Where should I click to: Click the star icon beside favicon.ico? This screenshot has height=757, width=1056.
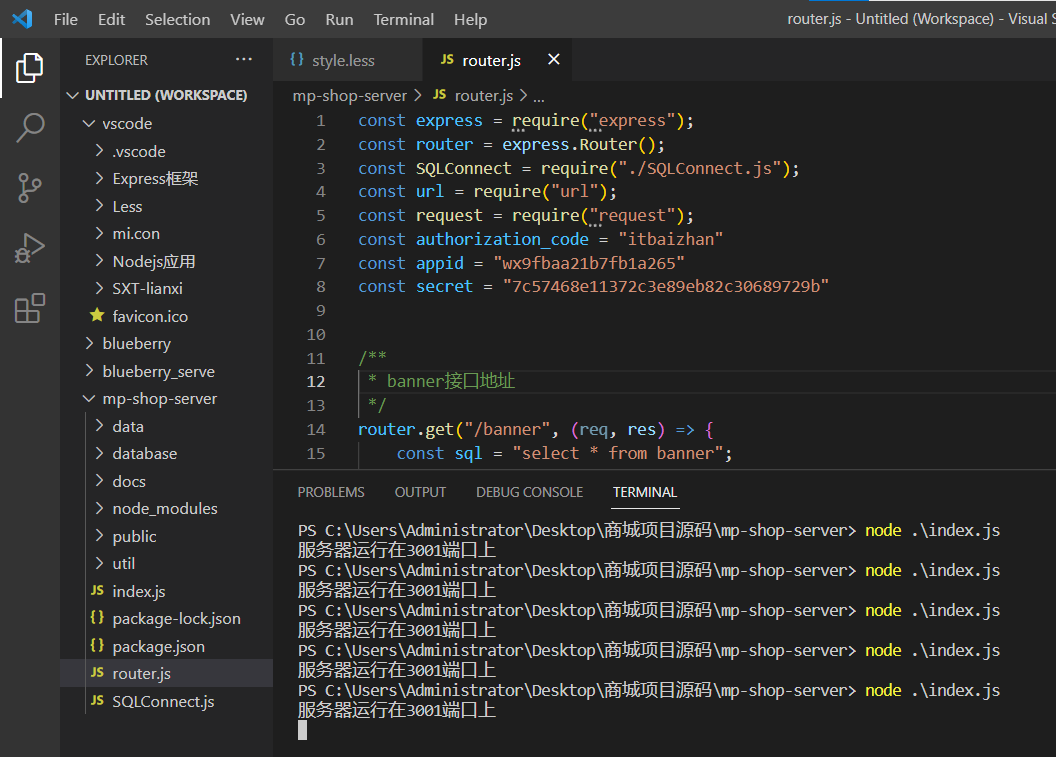97,315
